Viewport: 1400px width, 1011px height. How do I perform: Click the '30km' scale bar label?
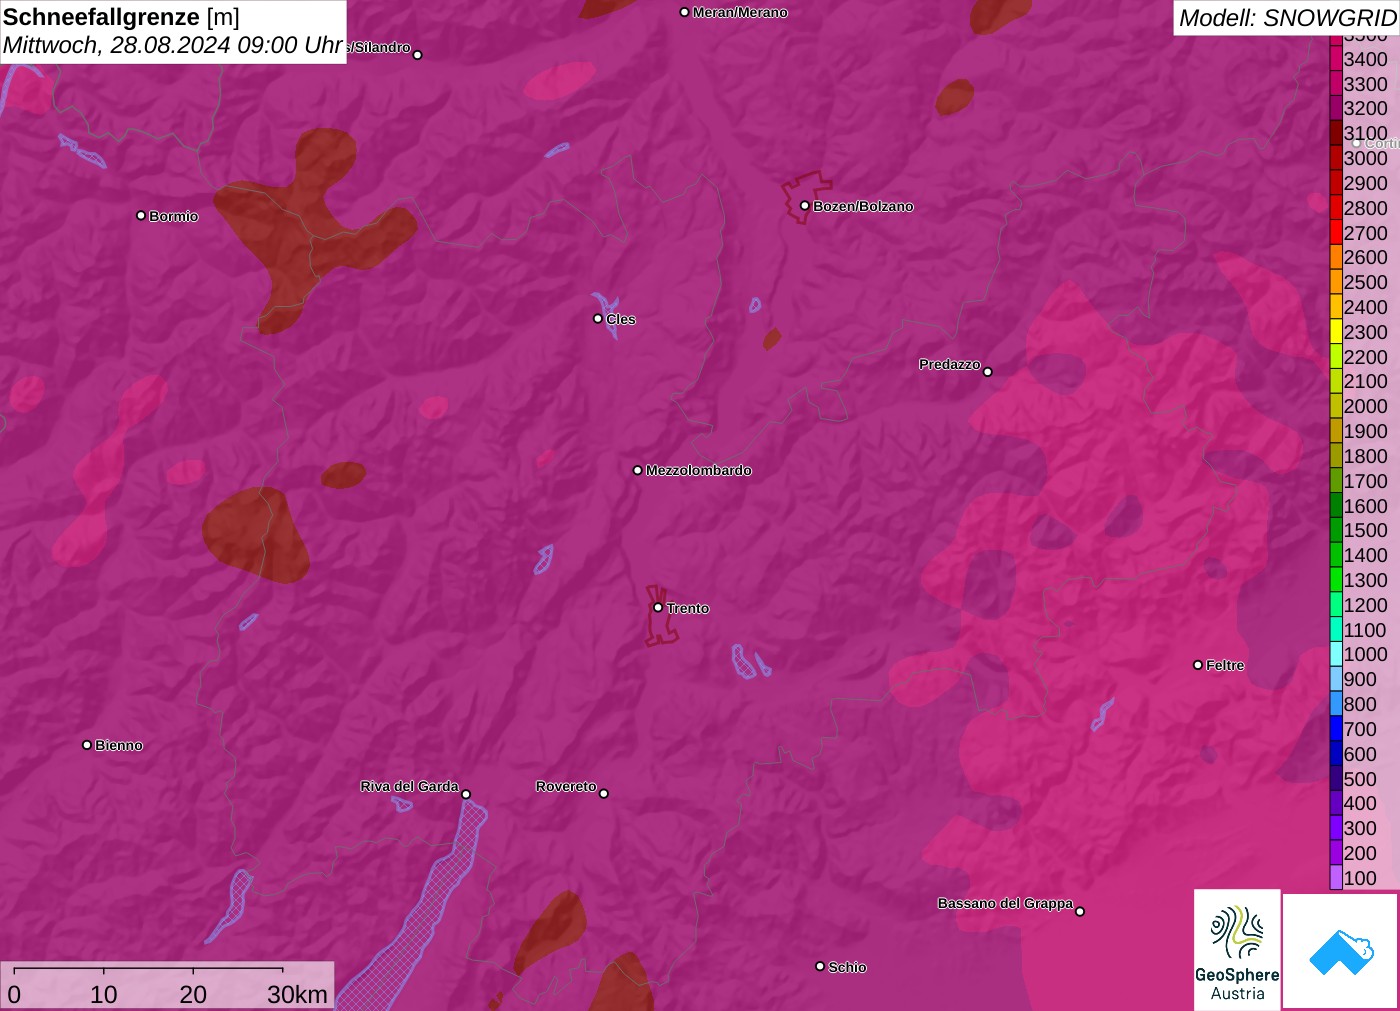coord(297,994)
